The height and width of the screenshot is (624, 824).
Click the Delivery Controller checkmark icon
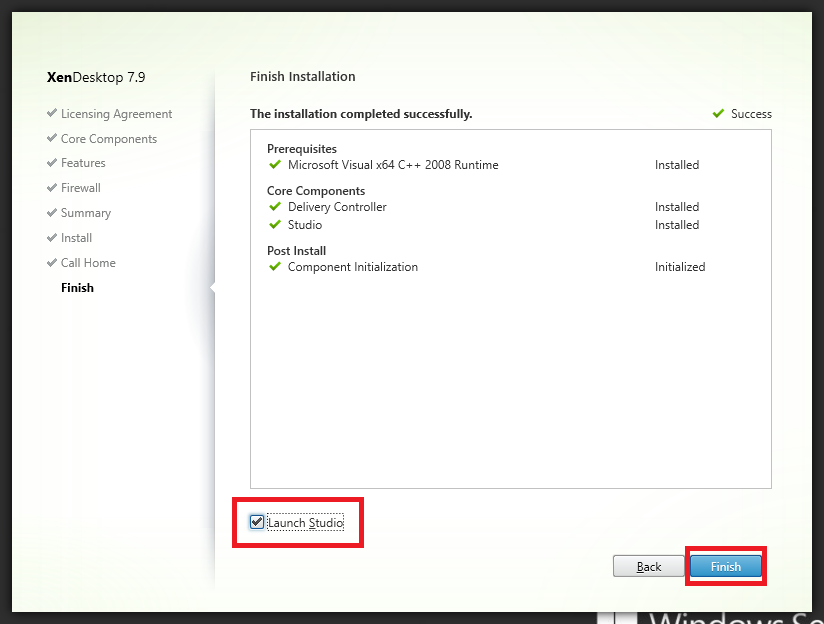[x=275, y=207]
